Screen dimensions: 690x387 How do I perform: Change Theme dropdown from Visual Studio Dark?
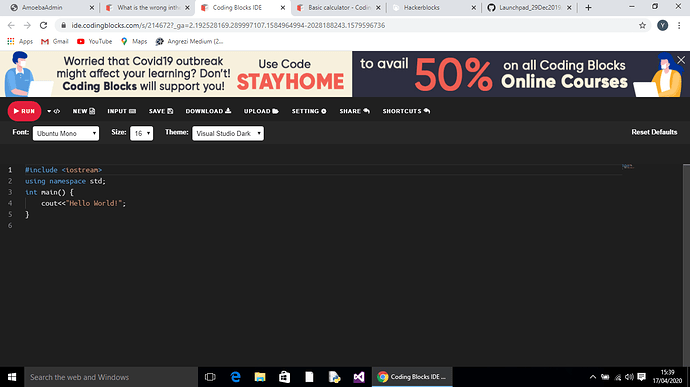point(228,133)
